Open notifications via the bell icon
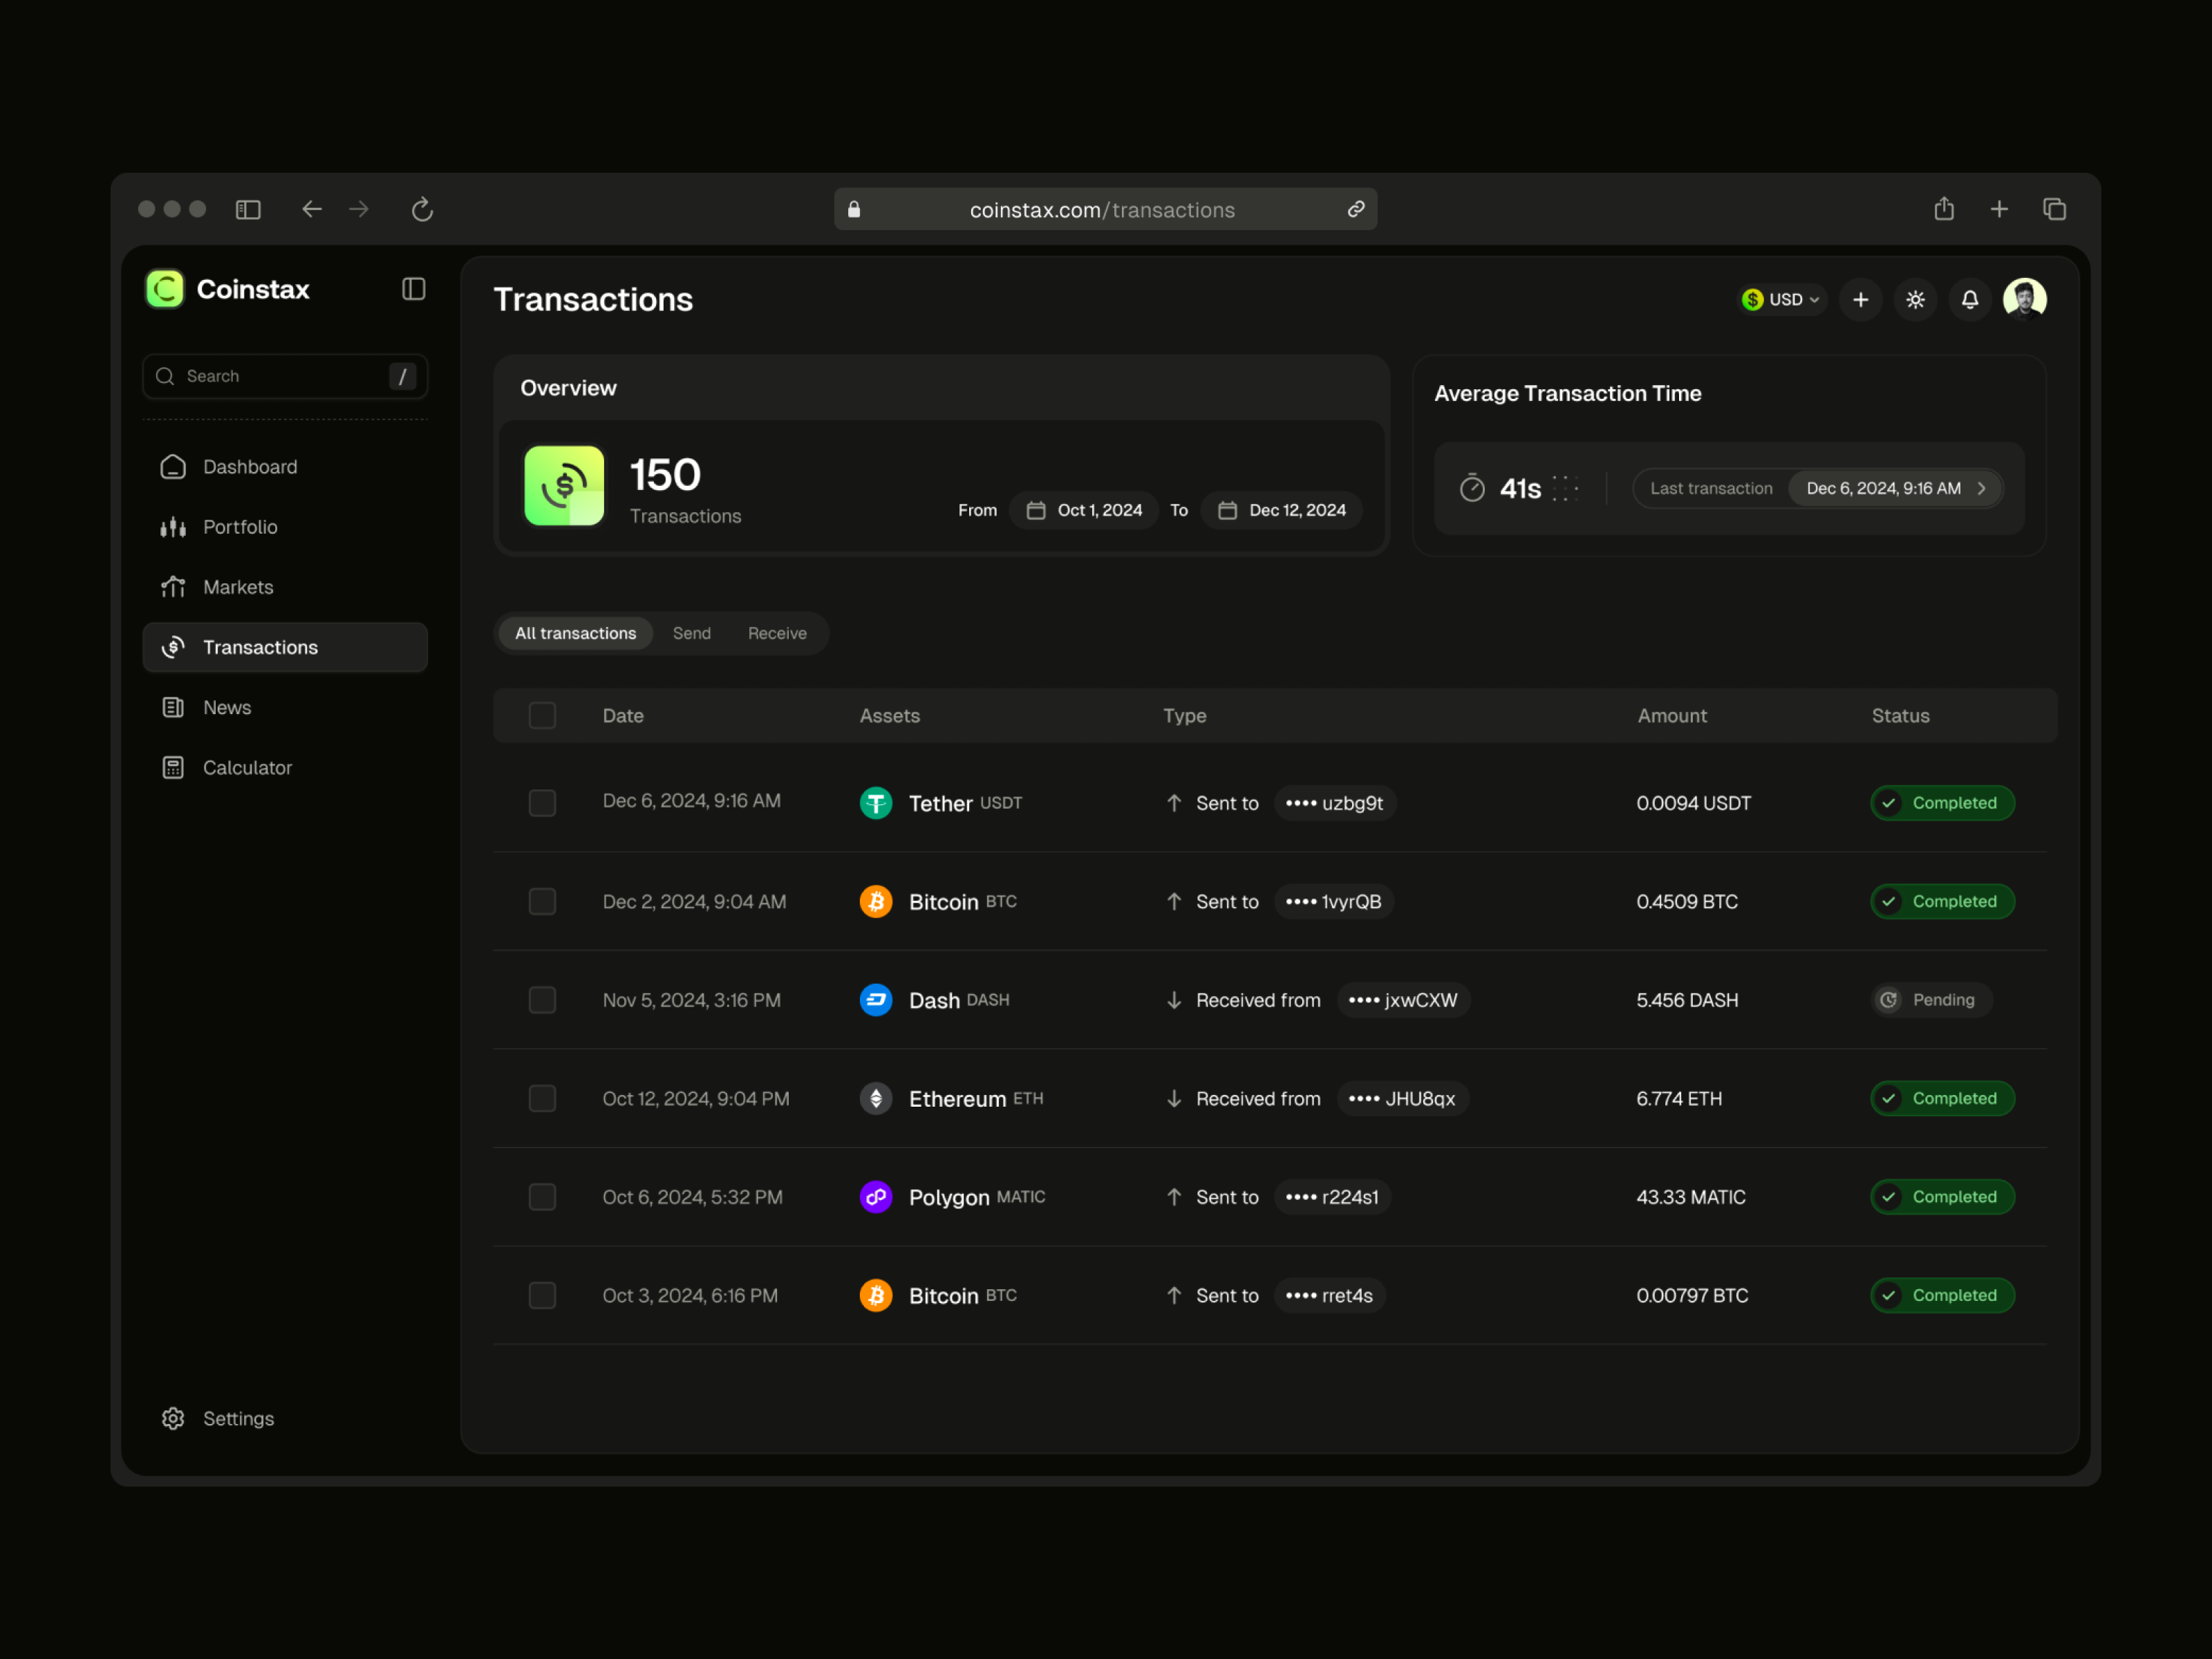The width and height of the screenshot is (2212, 1659). (x=1969, y=299)
